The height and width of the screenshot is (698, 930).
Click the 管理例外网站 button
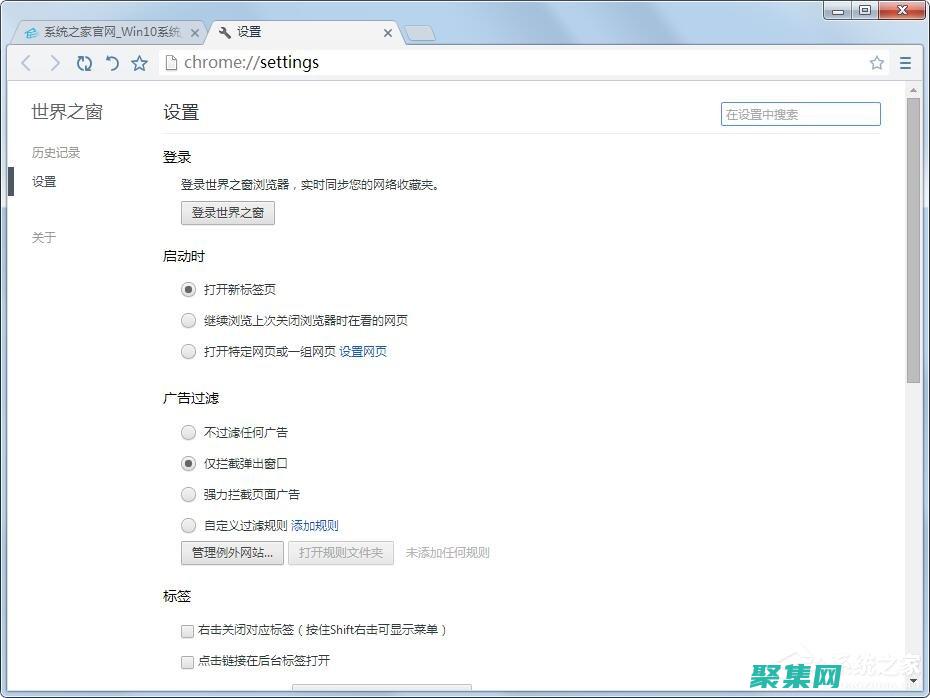pos(231,552)
